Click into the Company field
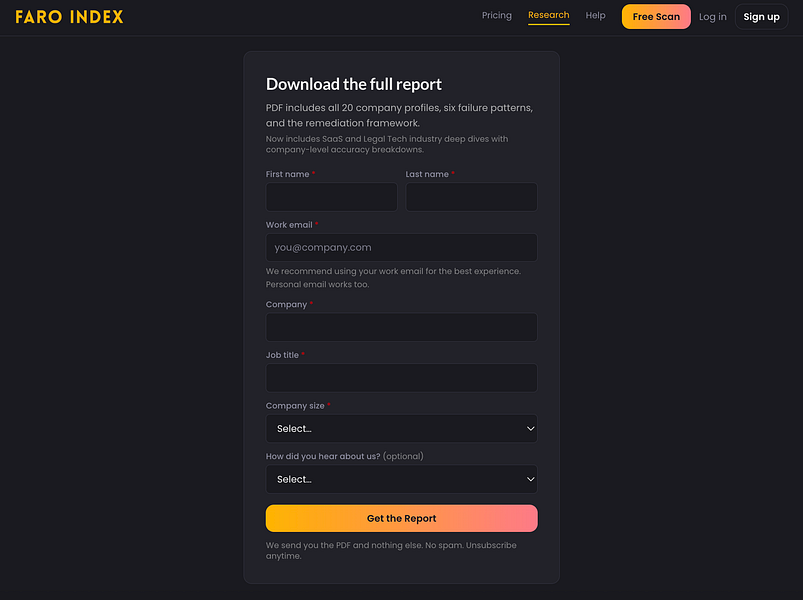Screen dimensions: 803x600 (x=402, y=327)
